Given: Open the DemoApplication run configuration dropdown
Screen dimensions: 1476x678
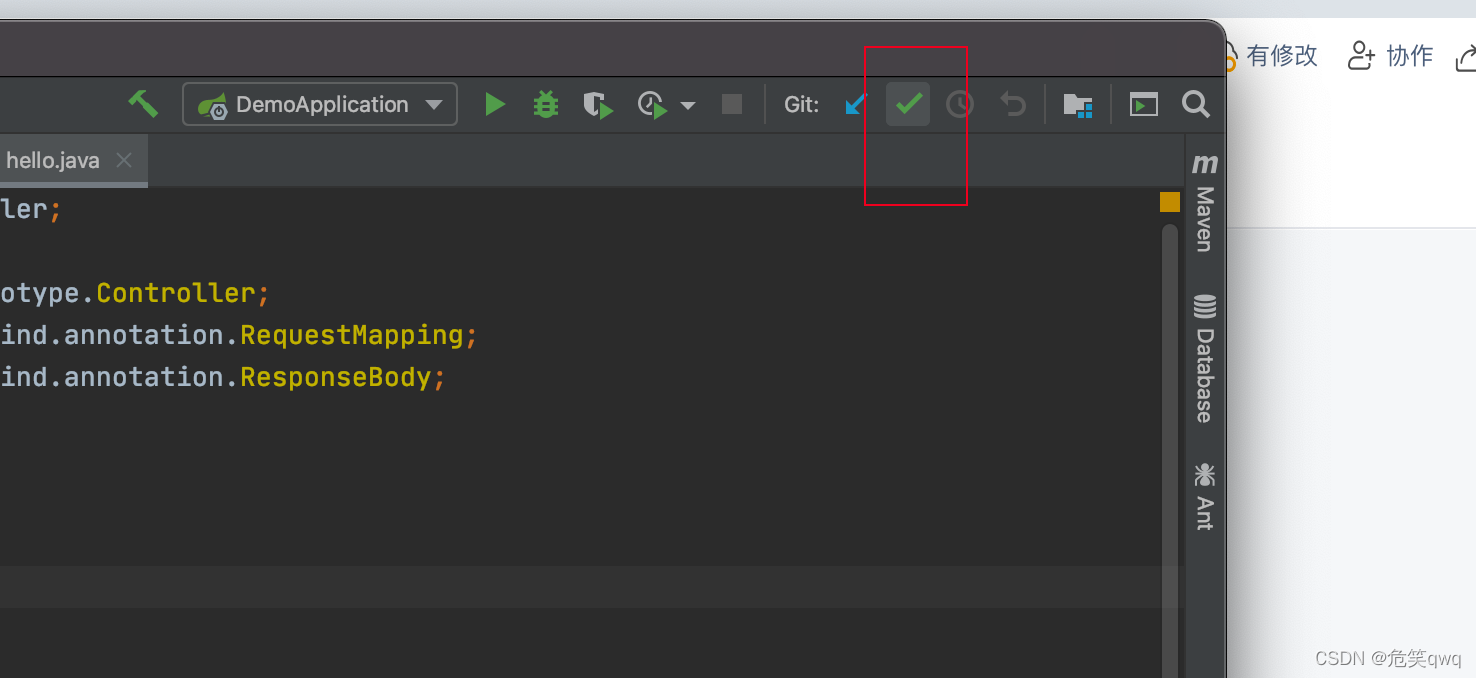Looking at the screenshot, I should pos(320,104).
